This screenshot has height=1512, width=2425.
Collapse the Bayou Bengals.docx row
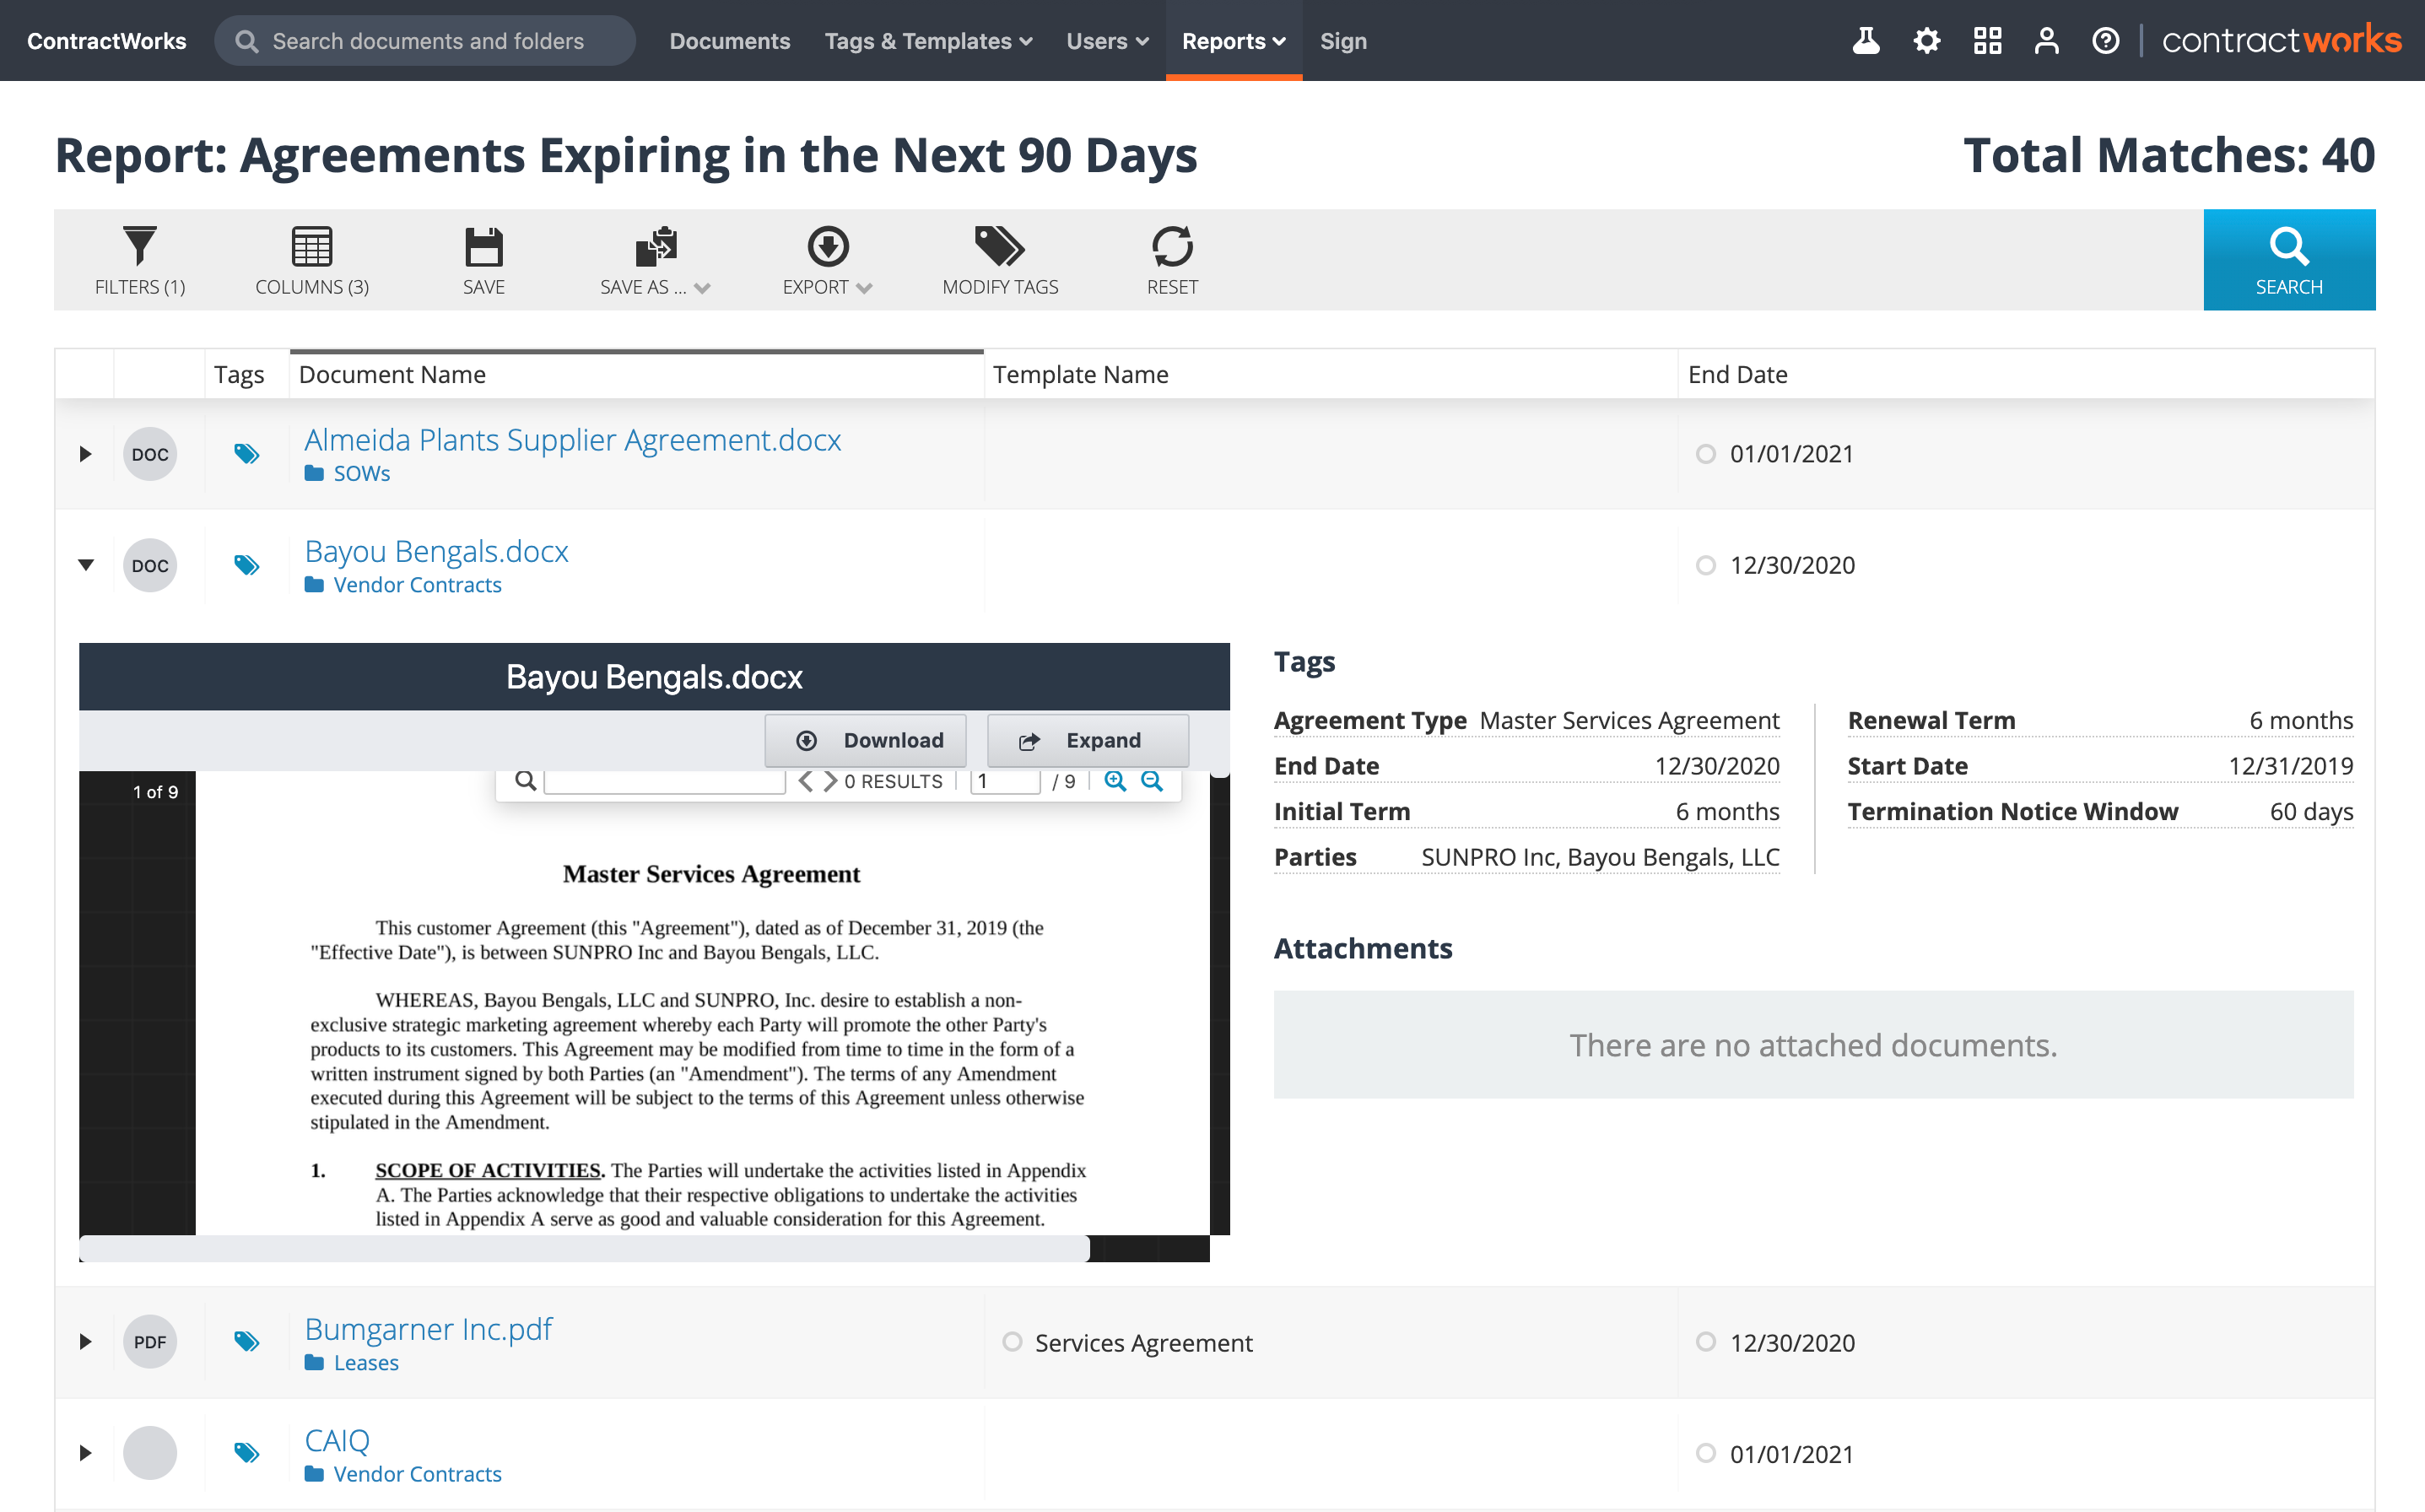86,565
